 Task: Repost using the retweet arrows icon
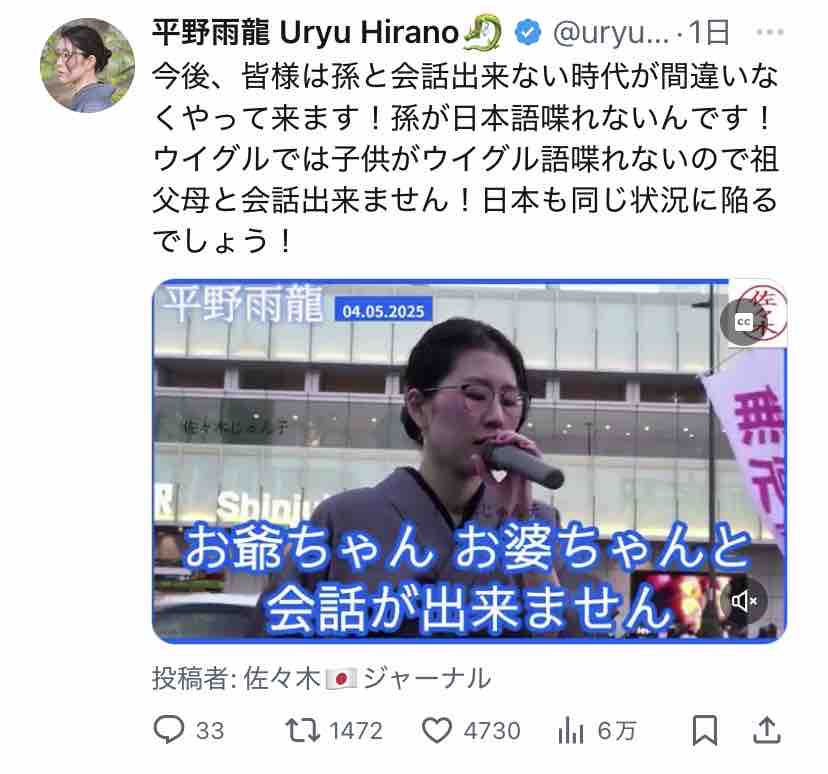303,730
